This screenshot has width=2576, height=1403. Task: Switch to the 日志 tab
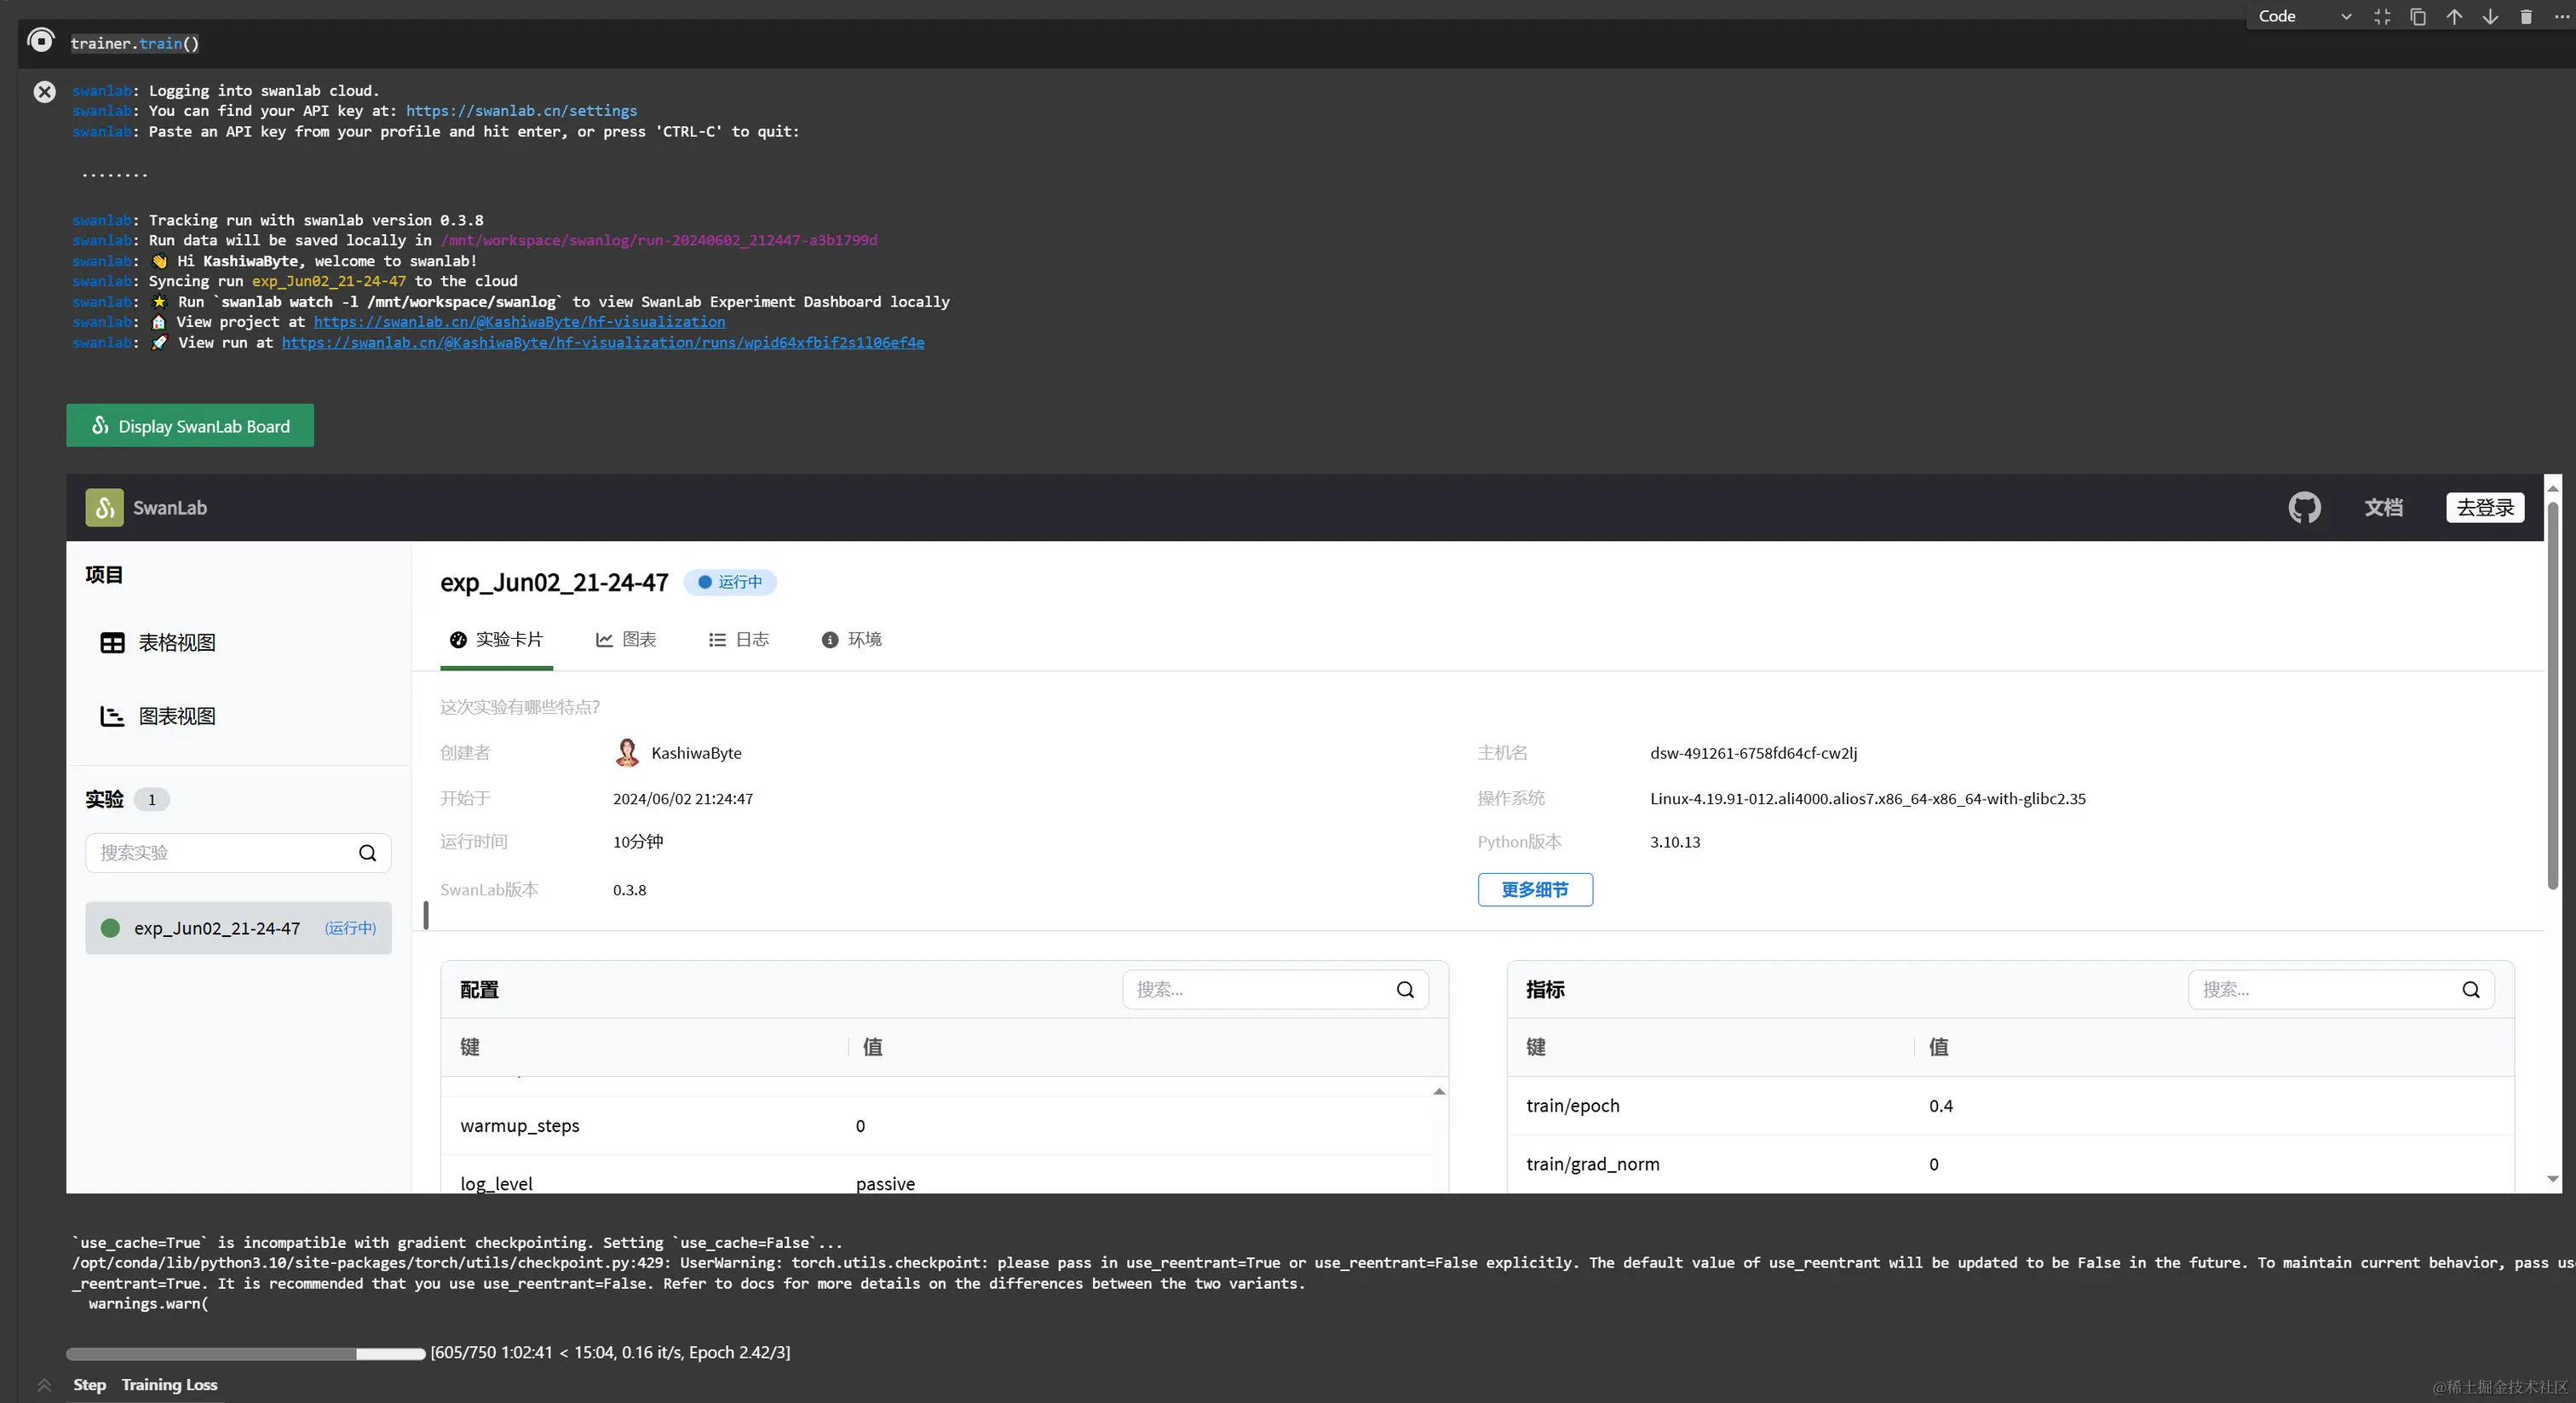click(x=739, y=640)
